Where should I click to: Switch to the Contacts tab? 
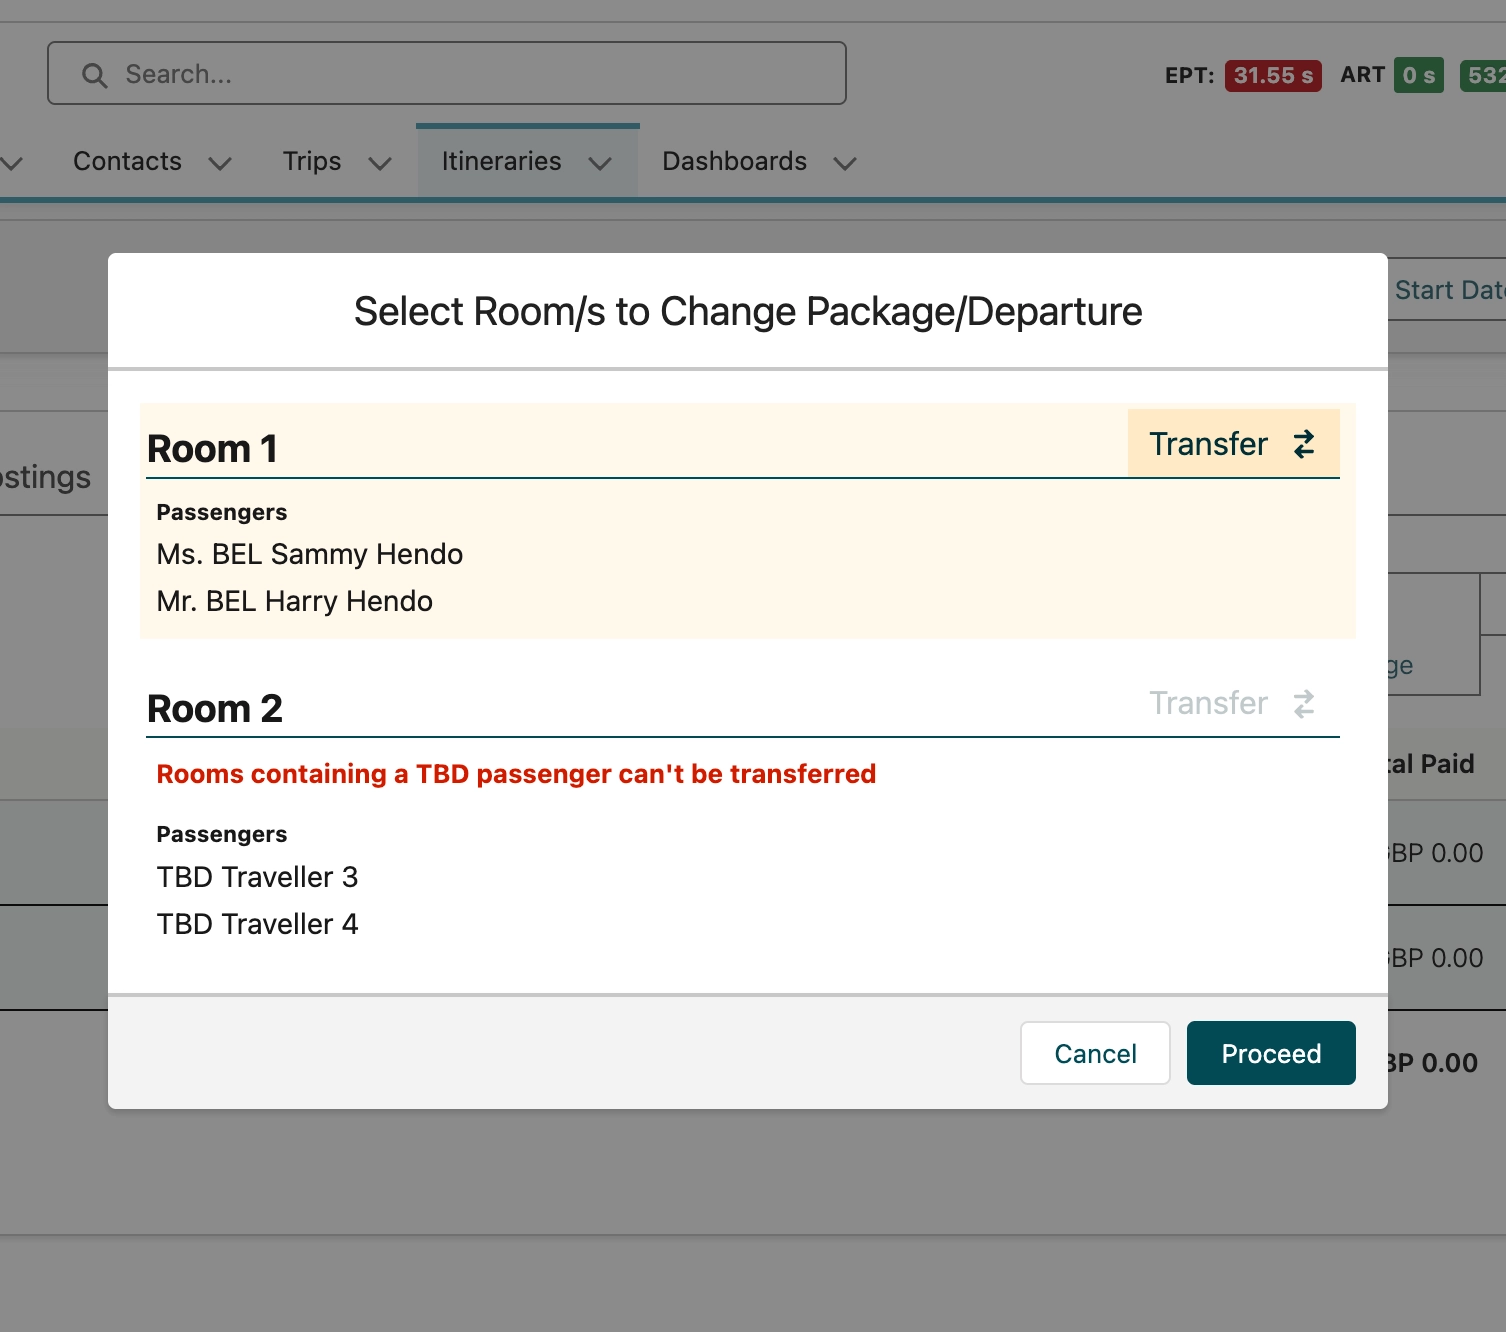click(x=127, y=161)
